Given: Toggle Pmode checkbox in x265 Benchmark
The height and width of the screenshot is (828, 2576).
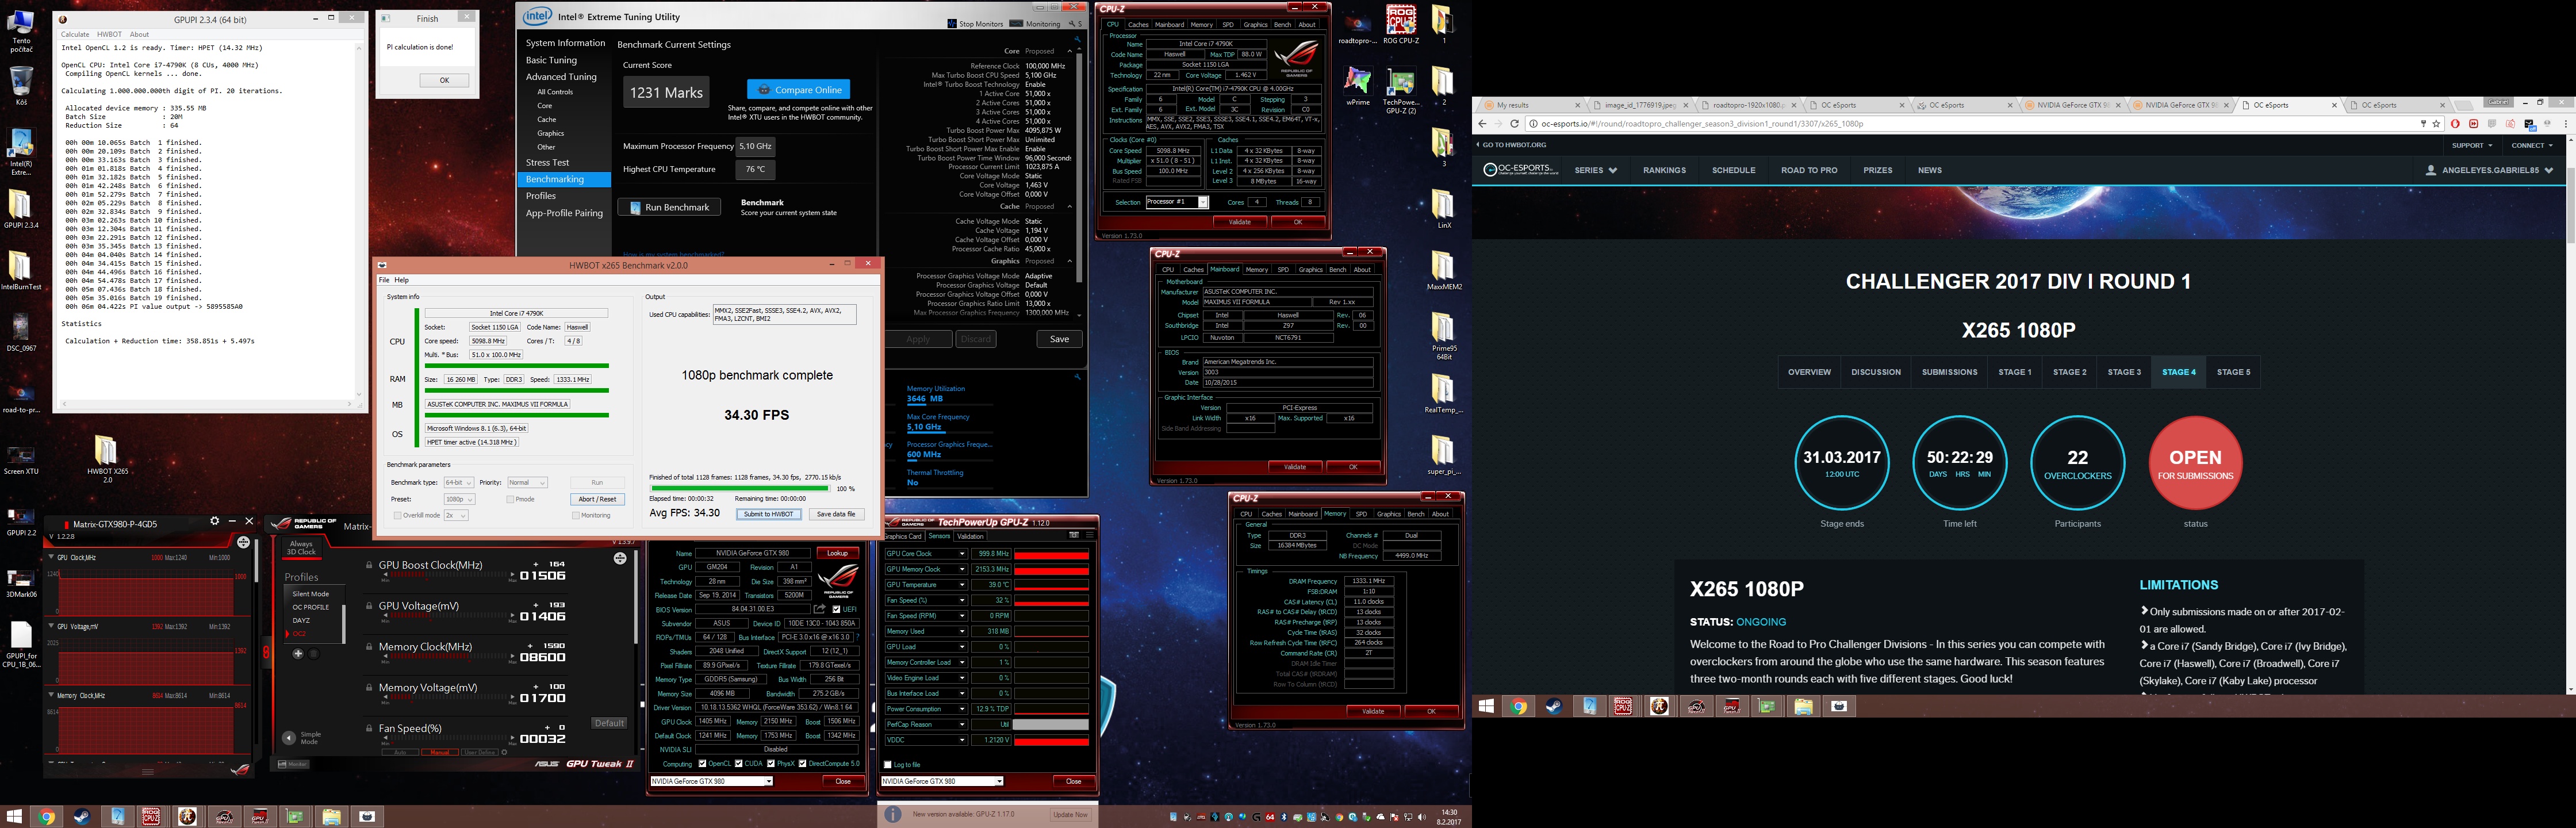Looking at the screenshot, I should tap(510, 499).
